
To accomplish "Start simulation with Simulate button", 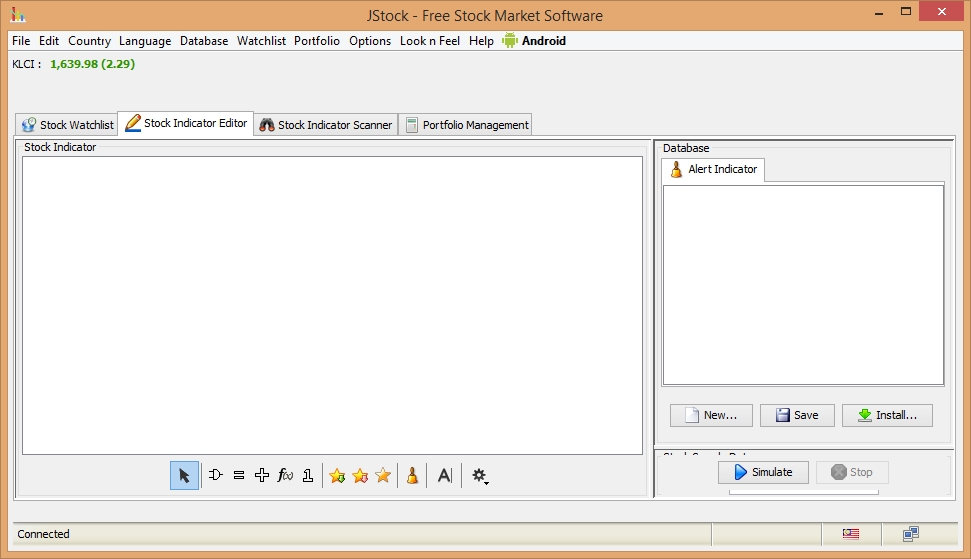I will tap(763, 472).
